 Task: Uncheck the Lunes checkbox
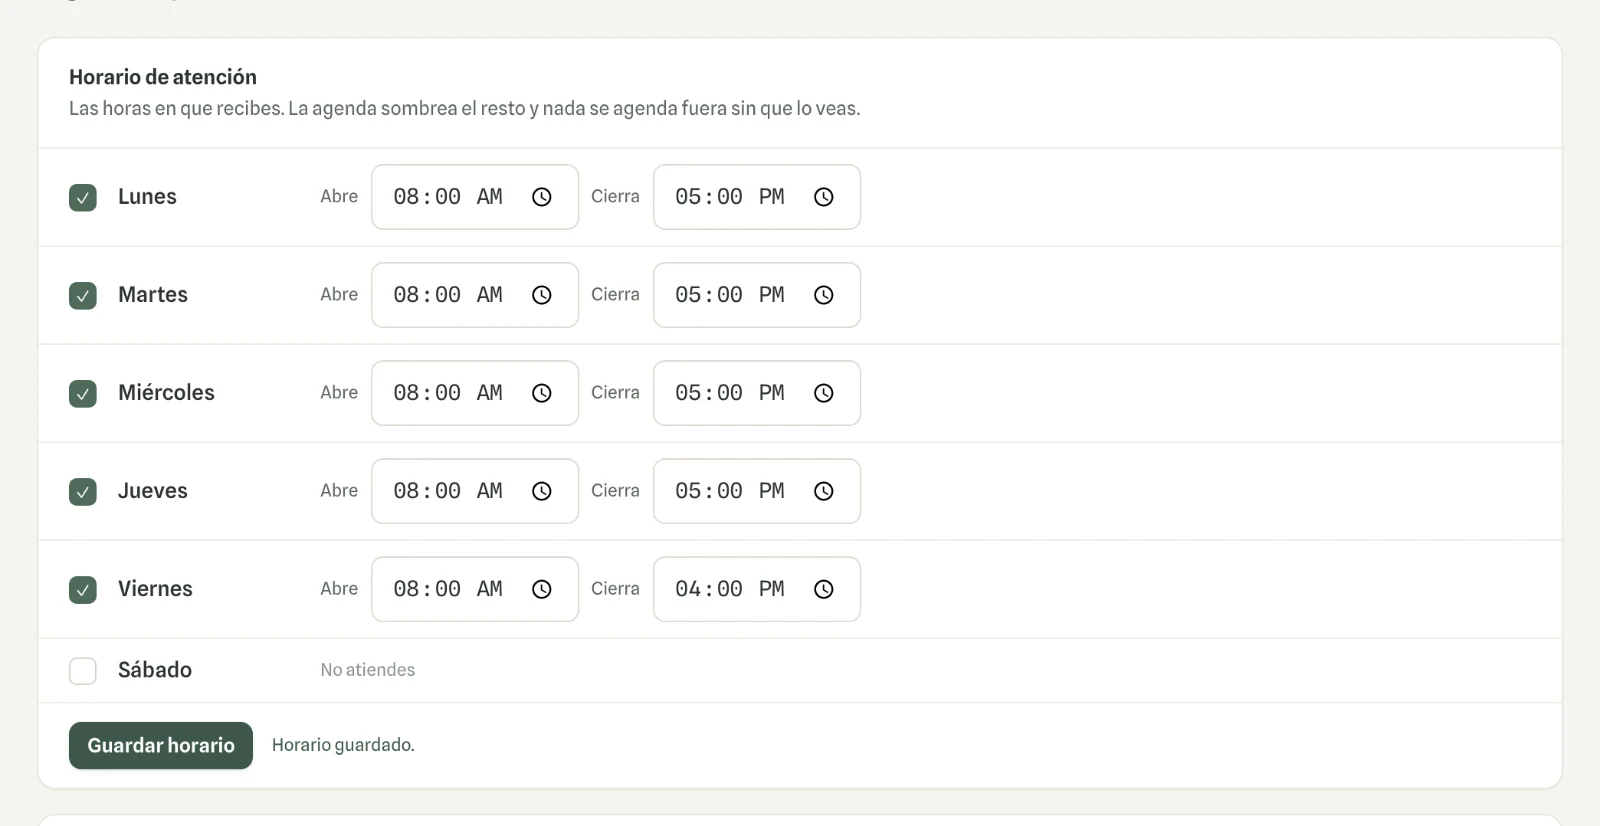pos(83,197)
